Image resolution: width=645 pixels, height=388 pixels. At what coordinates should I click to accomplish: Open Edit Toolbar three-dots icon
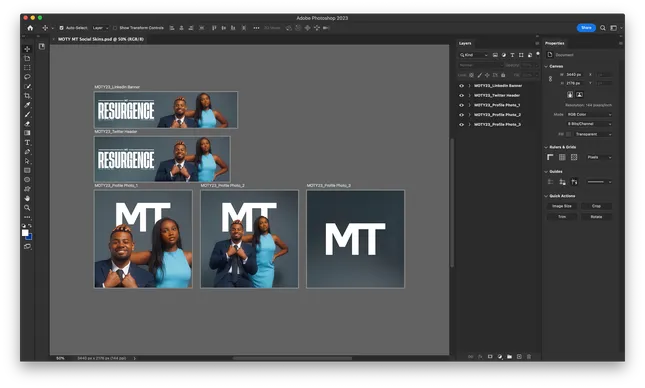(27, 217)
